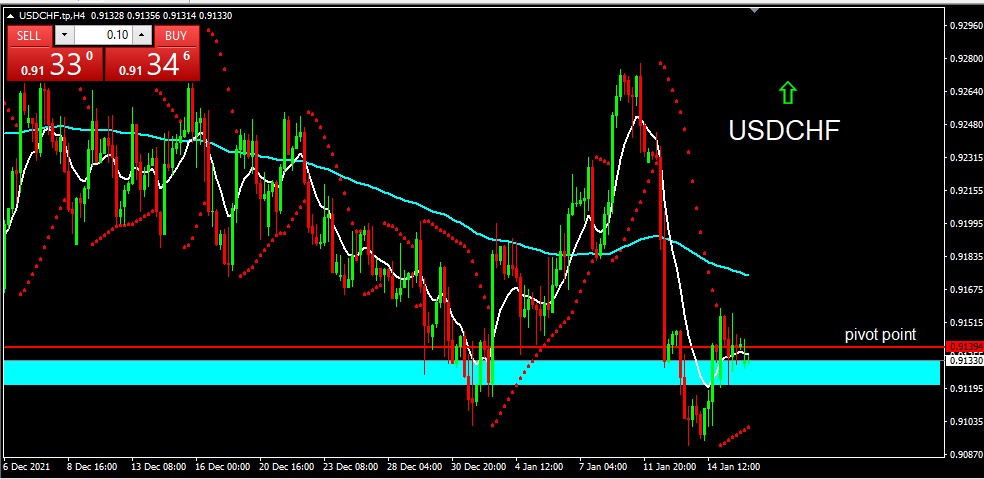The height and width of the screenshot is (479, 984).
Task: Click the 28 Dec 04:00 time label
Action: pos(415,467)
